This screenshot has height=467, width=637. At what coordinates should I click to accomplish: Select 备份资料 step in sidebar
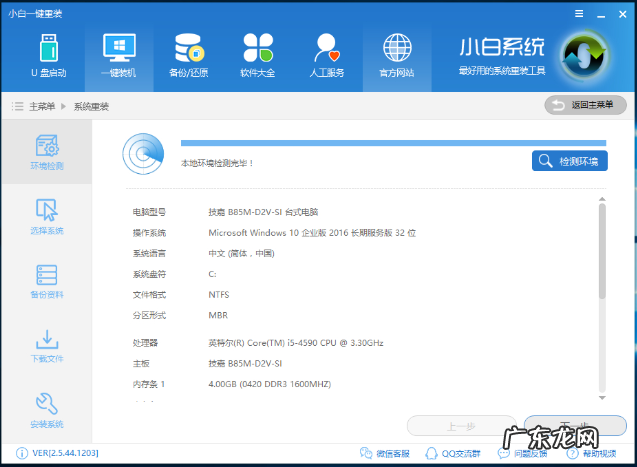47,281
